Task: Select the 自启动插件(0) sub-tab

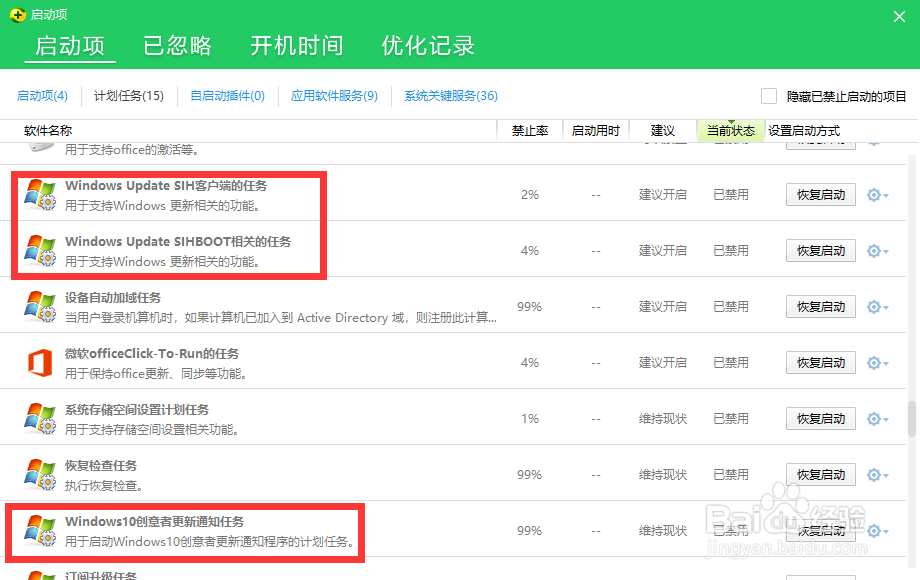Action: tap(228, 96)
